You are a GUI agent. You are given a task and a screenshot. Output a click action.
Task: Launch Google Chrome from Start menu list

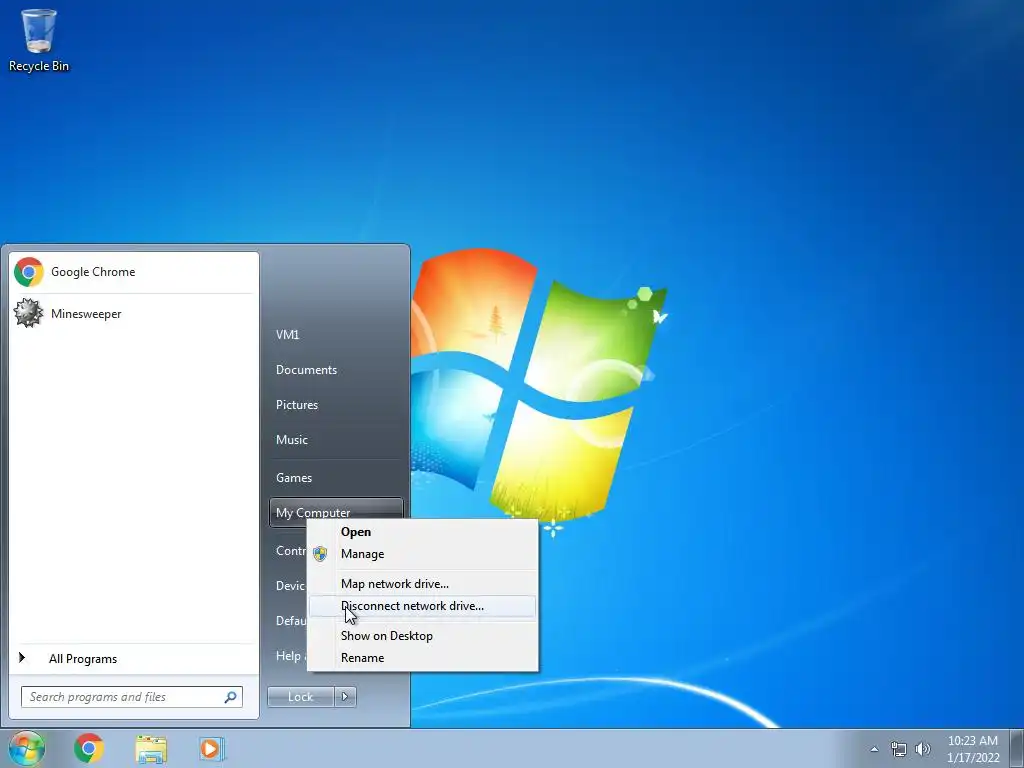(133, 272)
